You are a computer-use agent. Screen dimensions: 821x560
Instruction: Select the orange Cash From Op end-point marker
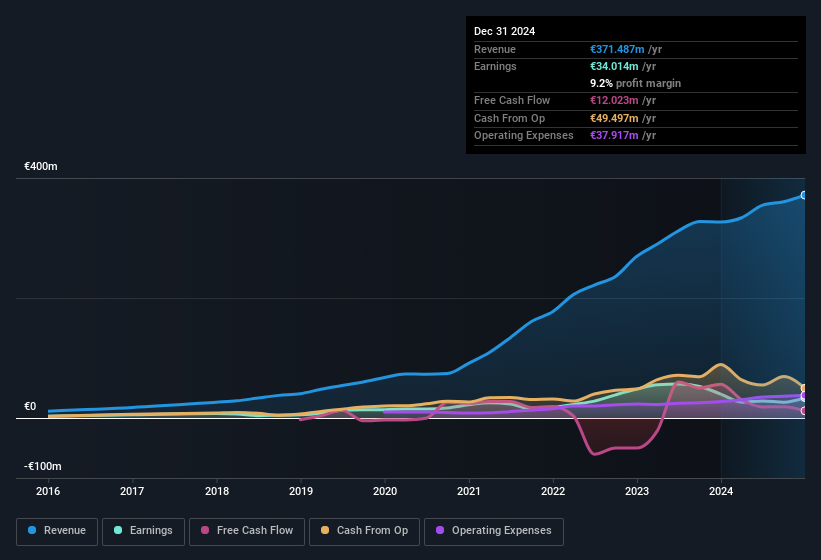pos(803,388)
